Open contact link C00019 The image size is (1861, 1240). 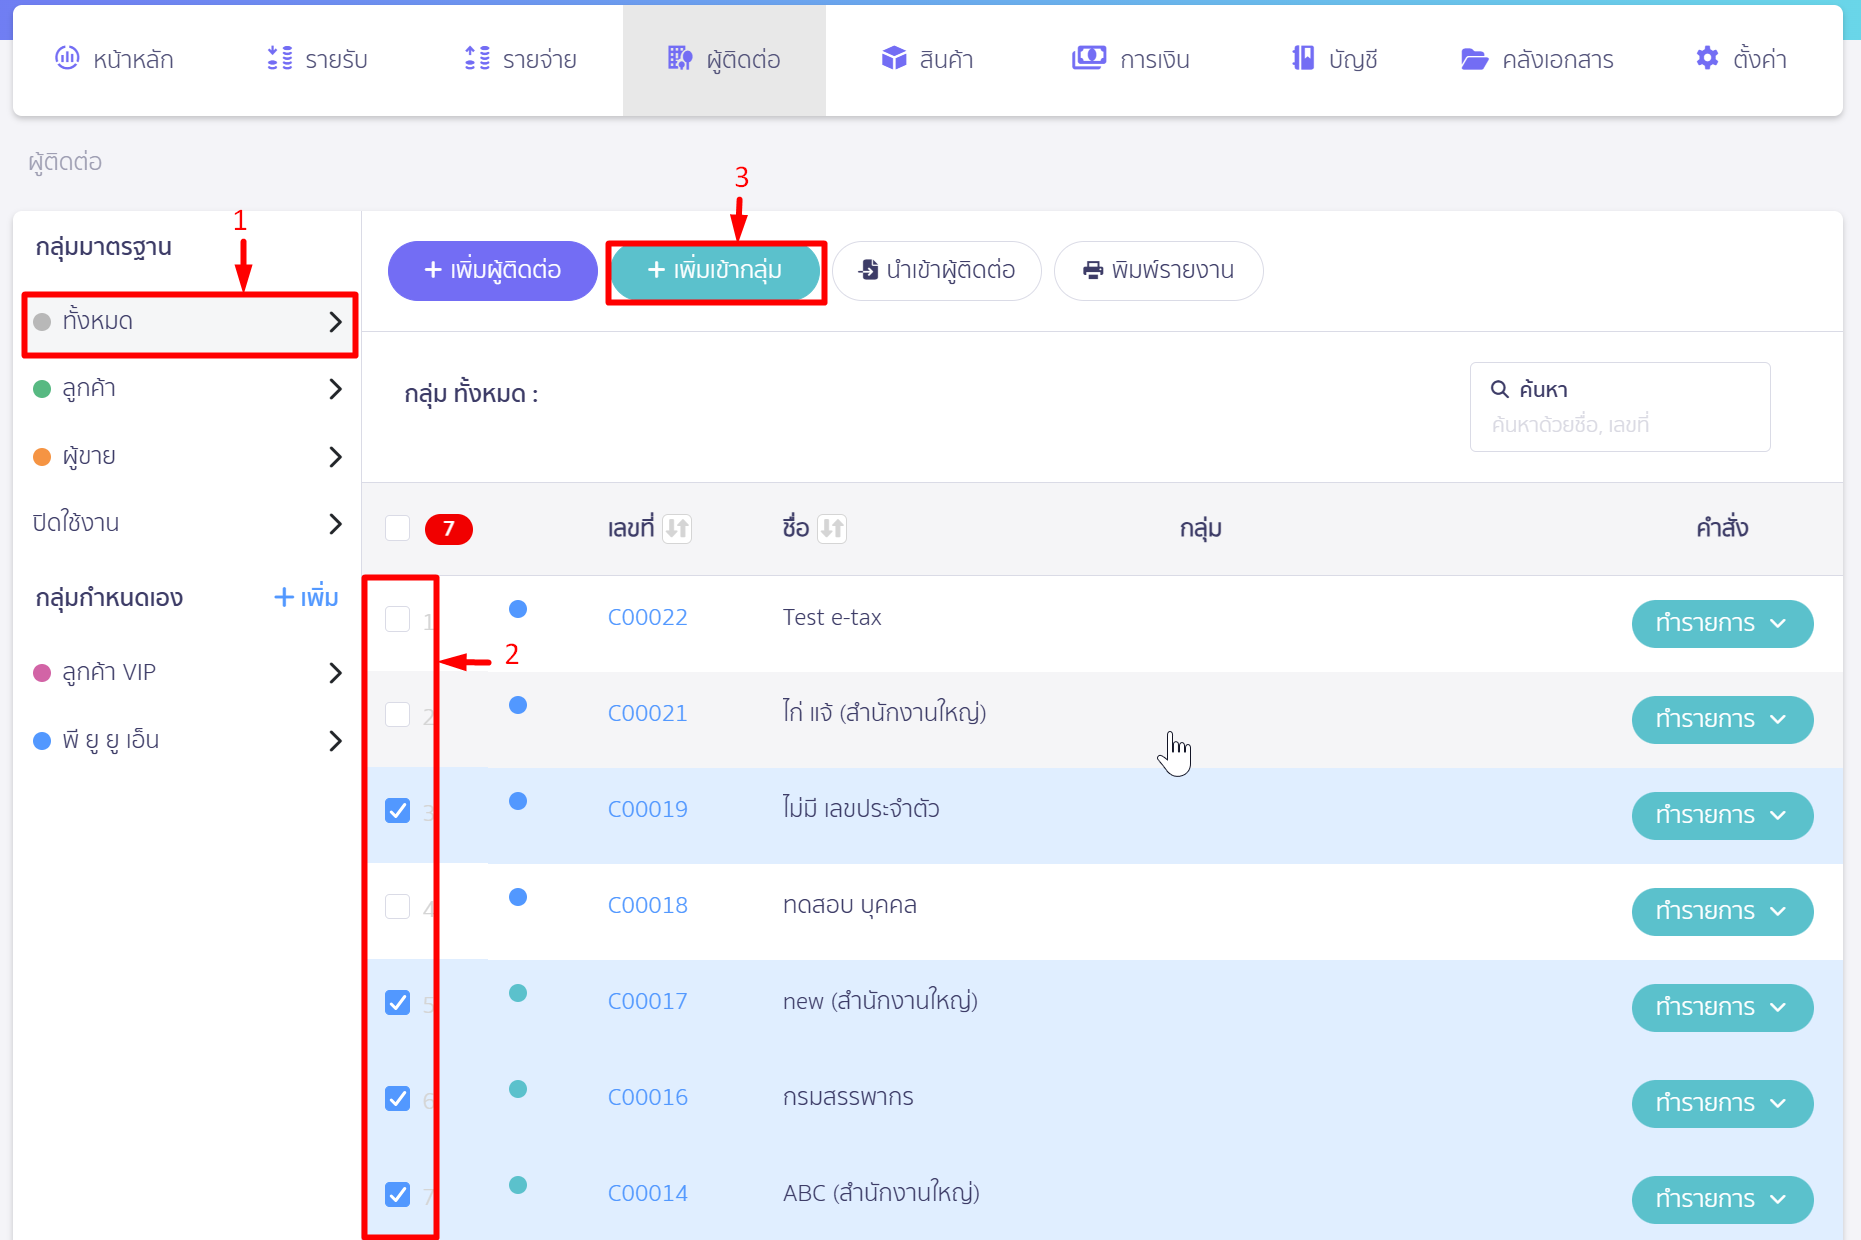click(x=648, y=810)
